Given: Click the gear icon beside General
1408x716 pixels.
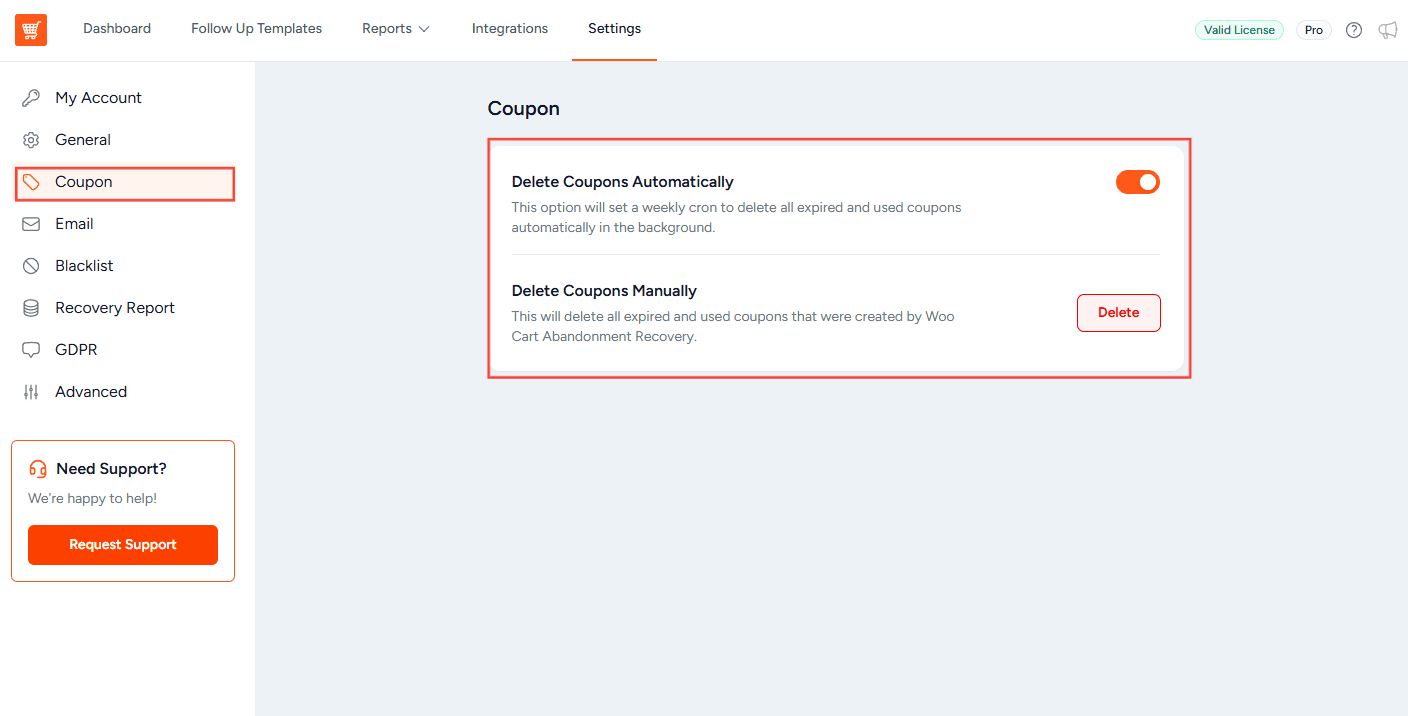Looking at the screenshot, I should coord(31,140).
